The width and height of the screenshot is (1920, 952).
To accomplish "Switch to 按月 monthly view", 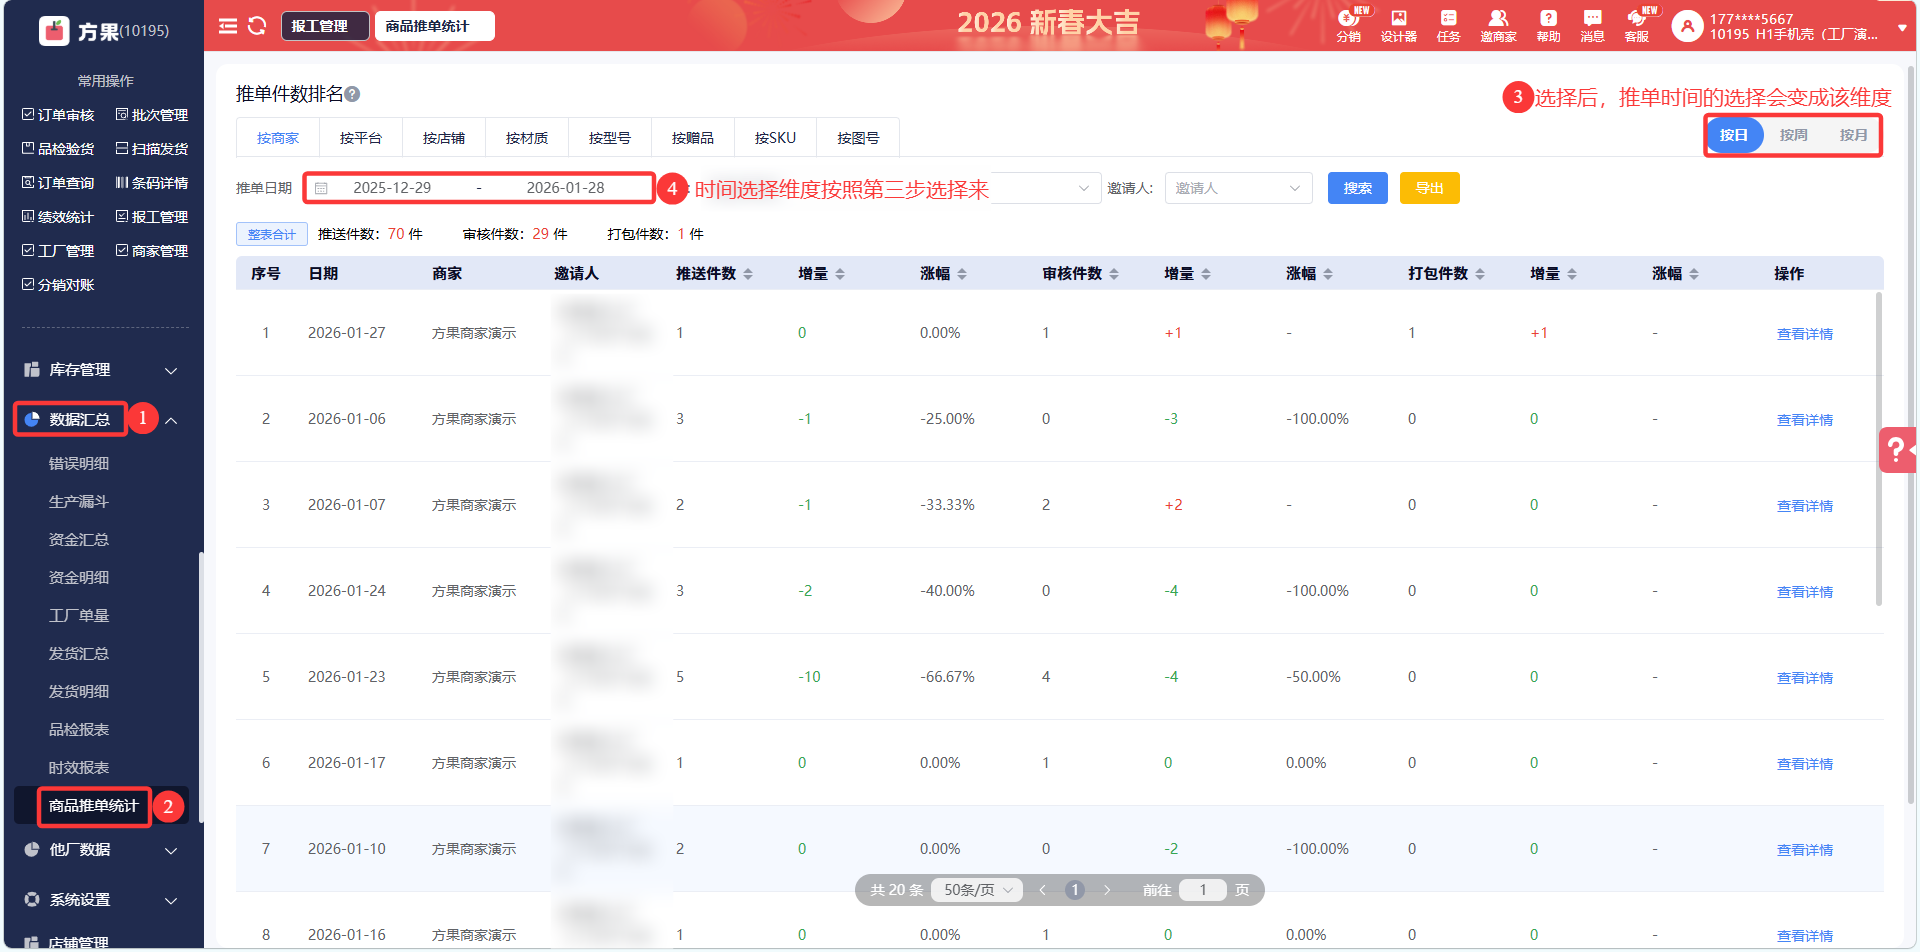I will point(1853,135).
